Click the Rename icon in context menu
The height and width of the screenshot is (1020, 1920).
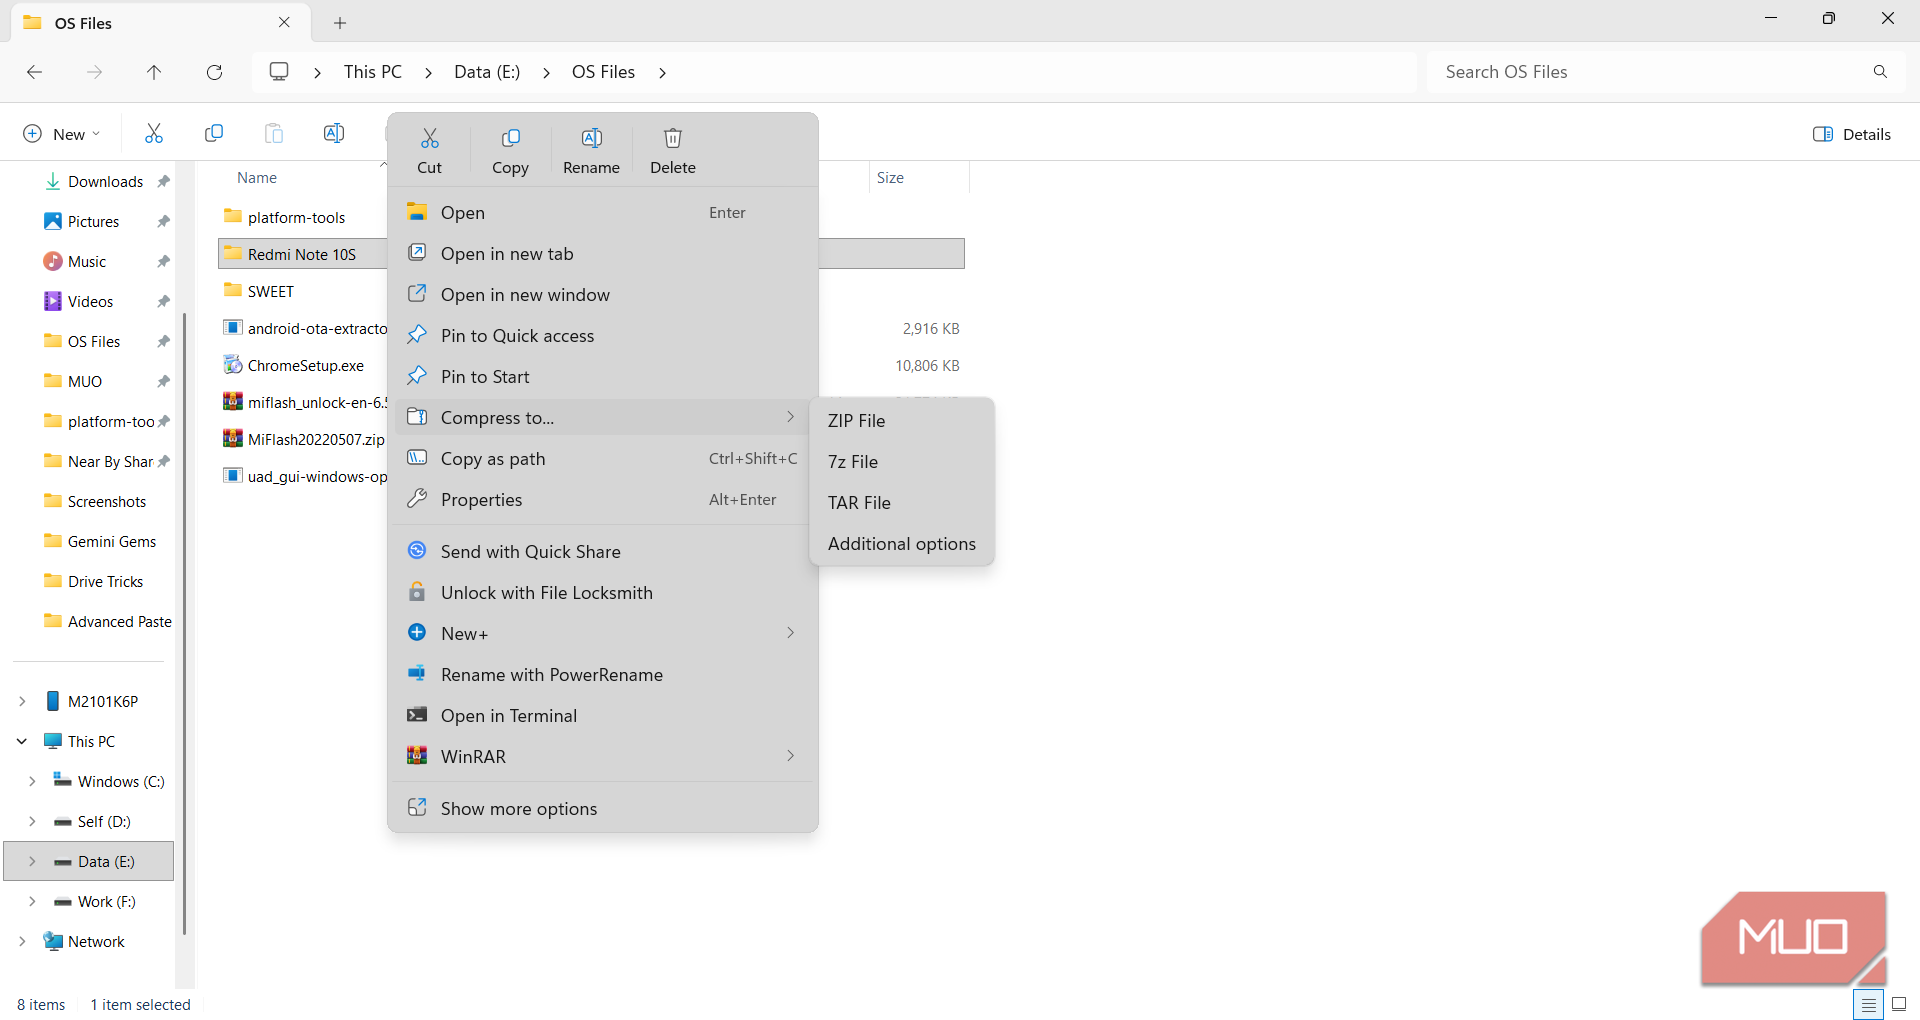[591, 138]
